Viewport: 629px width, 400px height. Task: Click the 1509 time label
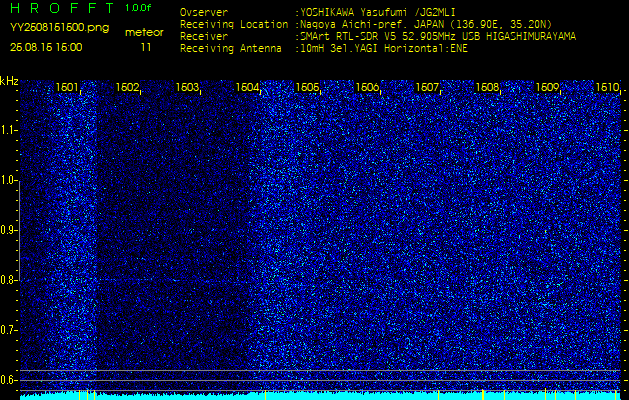coord(548,87)
